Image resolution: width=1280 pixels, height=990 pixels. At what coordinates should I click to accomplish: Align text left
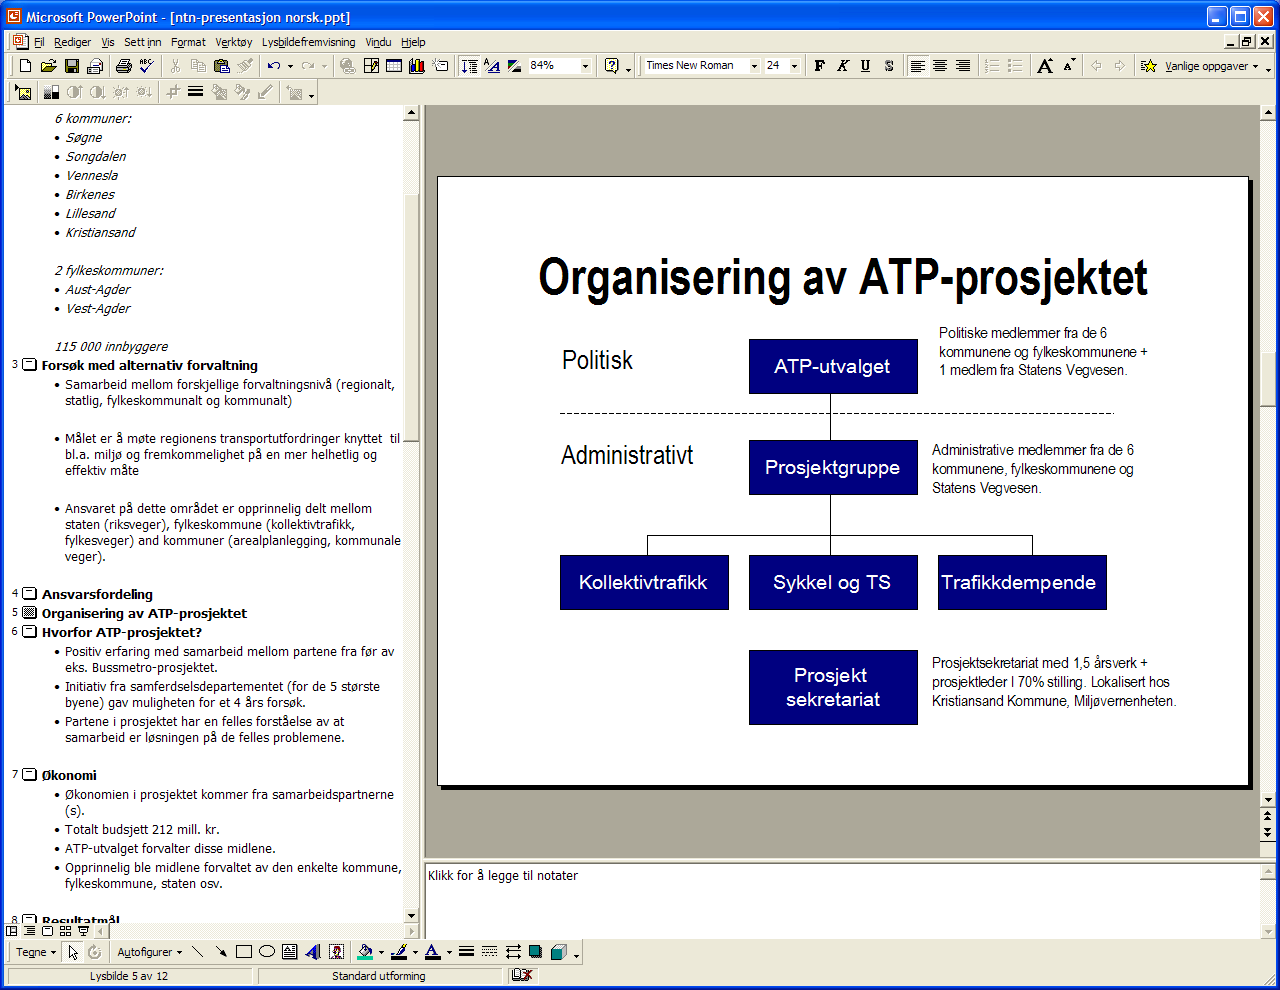(x=917, y=66)
